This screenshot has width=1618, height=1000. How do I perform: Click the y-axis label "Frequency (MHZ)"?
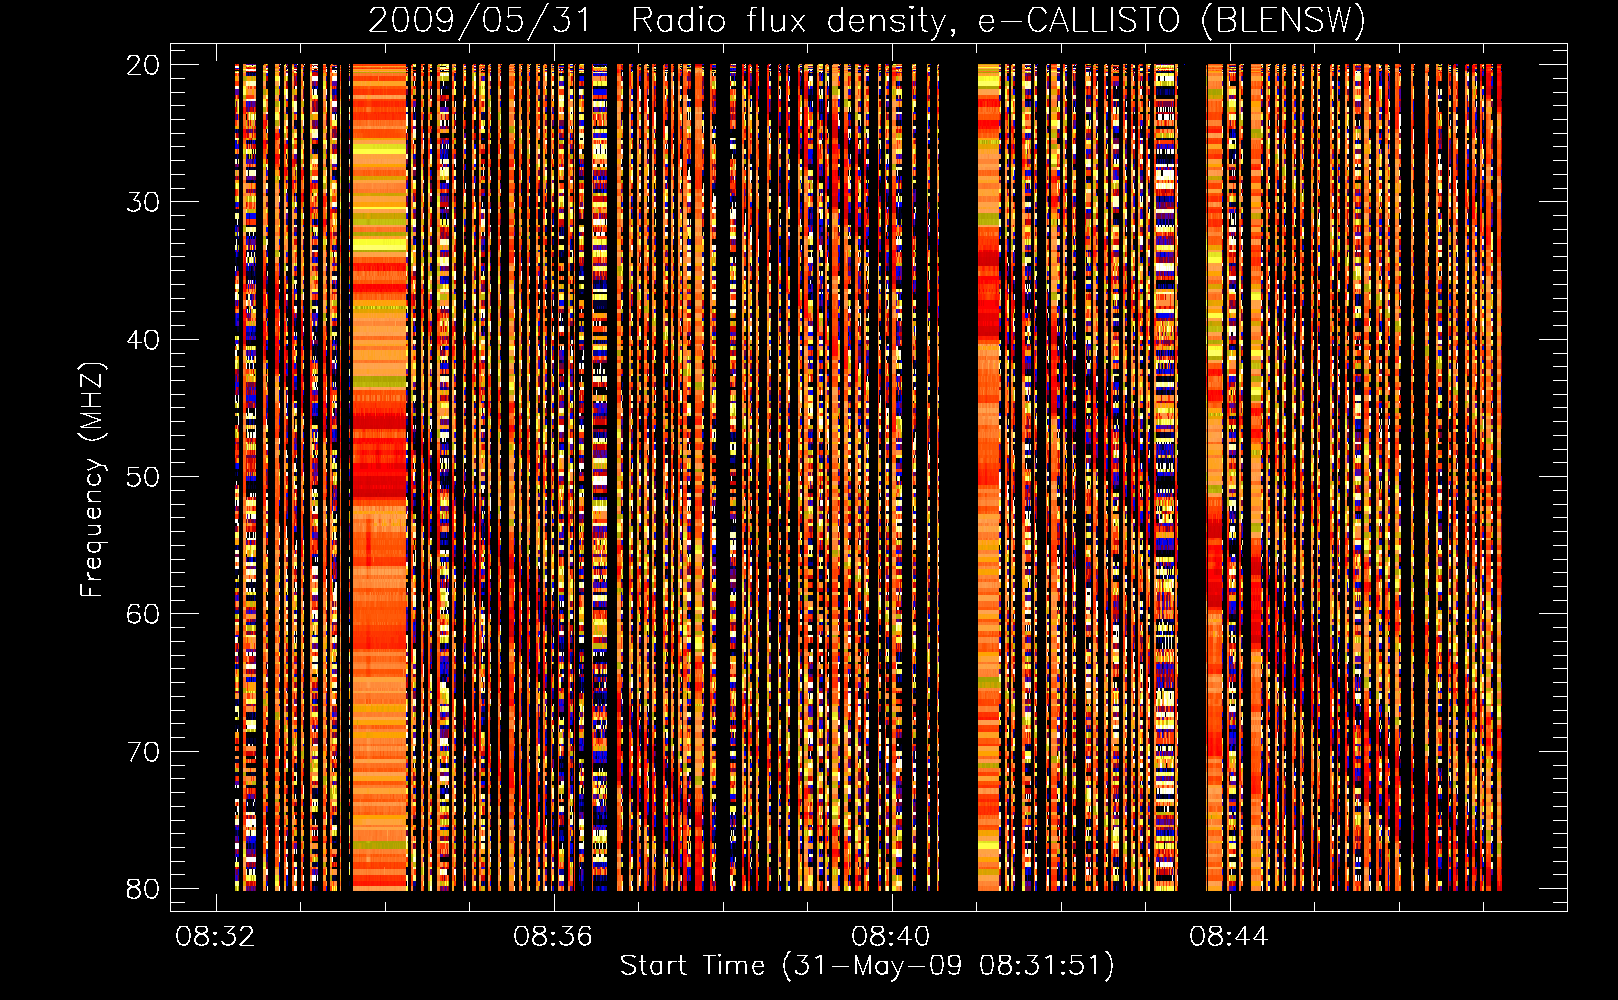coord(92,480)
